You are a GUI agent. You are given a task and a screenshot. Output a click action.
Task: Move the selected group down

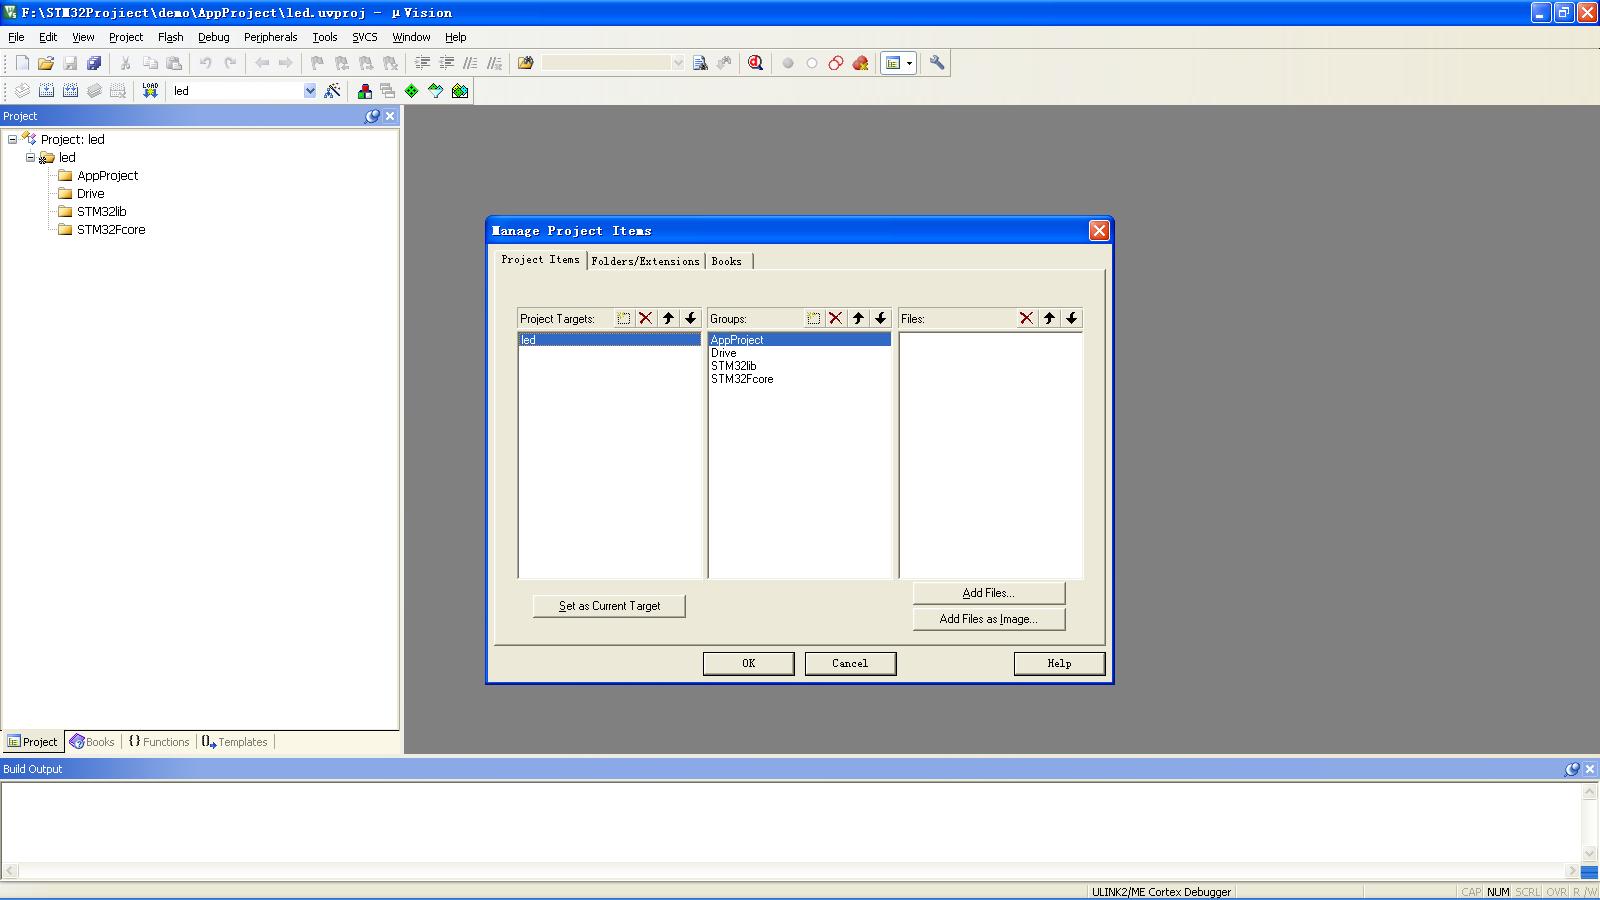881,318
